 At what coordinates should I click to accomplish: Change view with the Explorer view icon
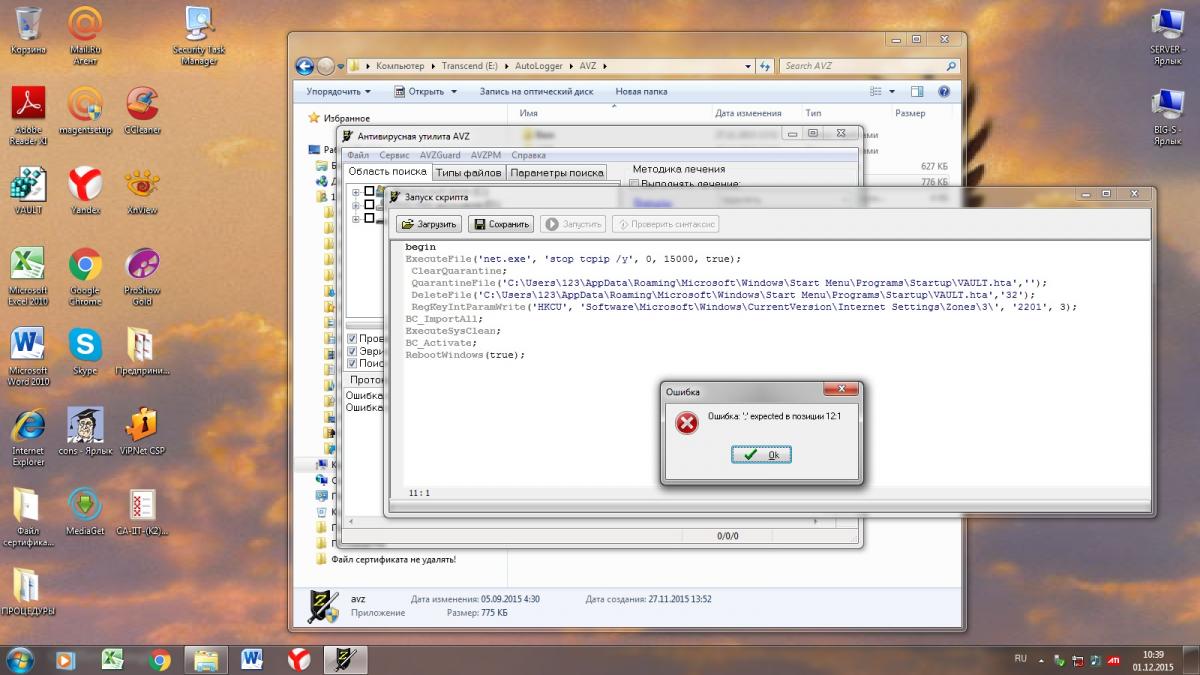coord(877,91)
